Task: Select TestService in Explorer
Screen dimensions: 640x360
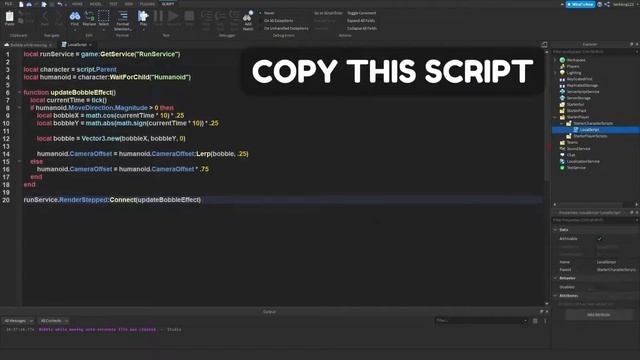Action: pyautogui.click(x=576, y=168)
